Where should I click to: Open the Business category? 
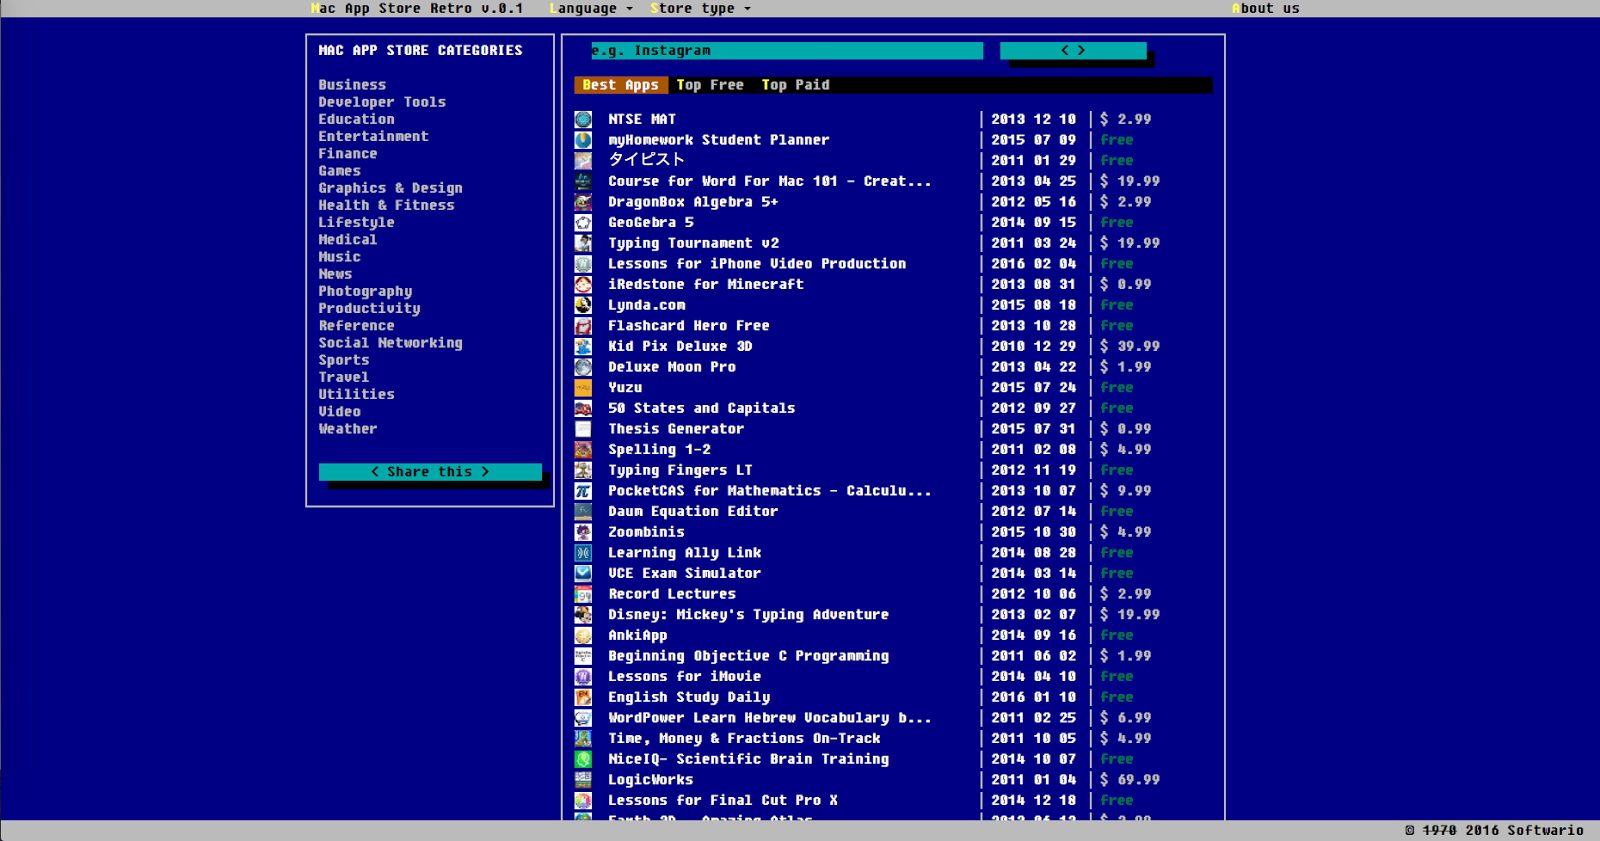pos(352,85)
